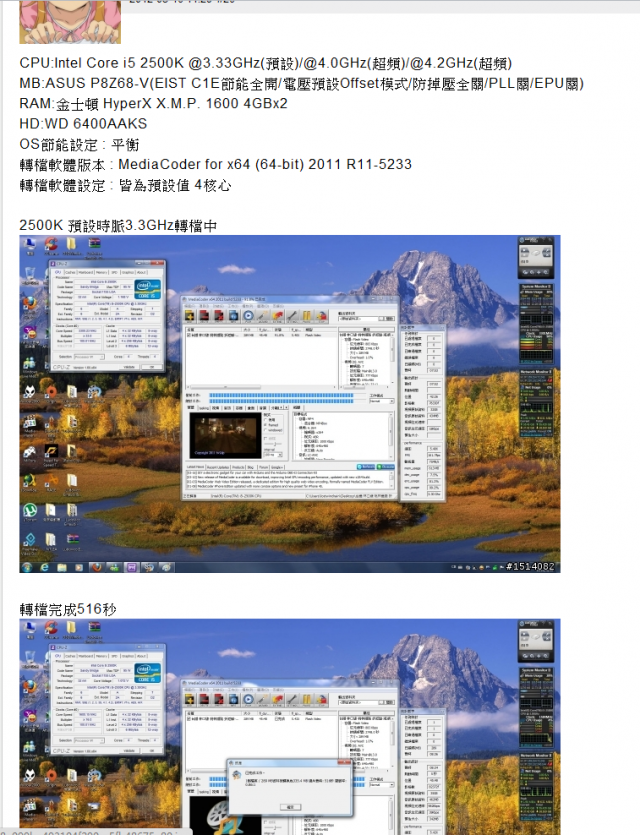Open the 'Normal' work mode dropdown in first screenshot
This screenshot has width=640, height=836.
click(382, 401)
